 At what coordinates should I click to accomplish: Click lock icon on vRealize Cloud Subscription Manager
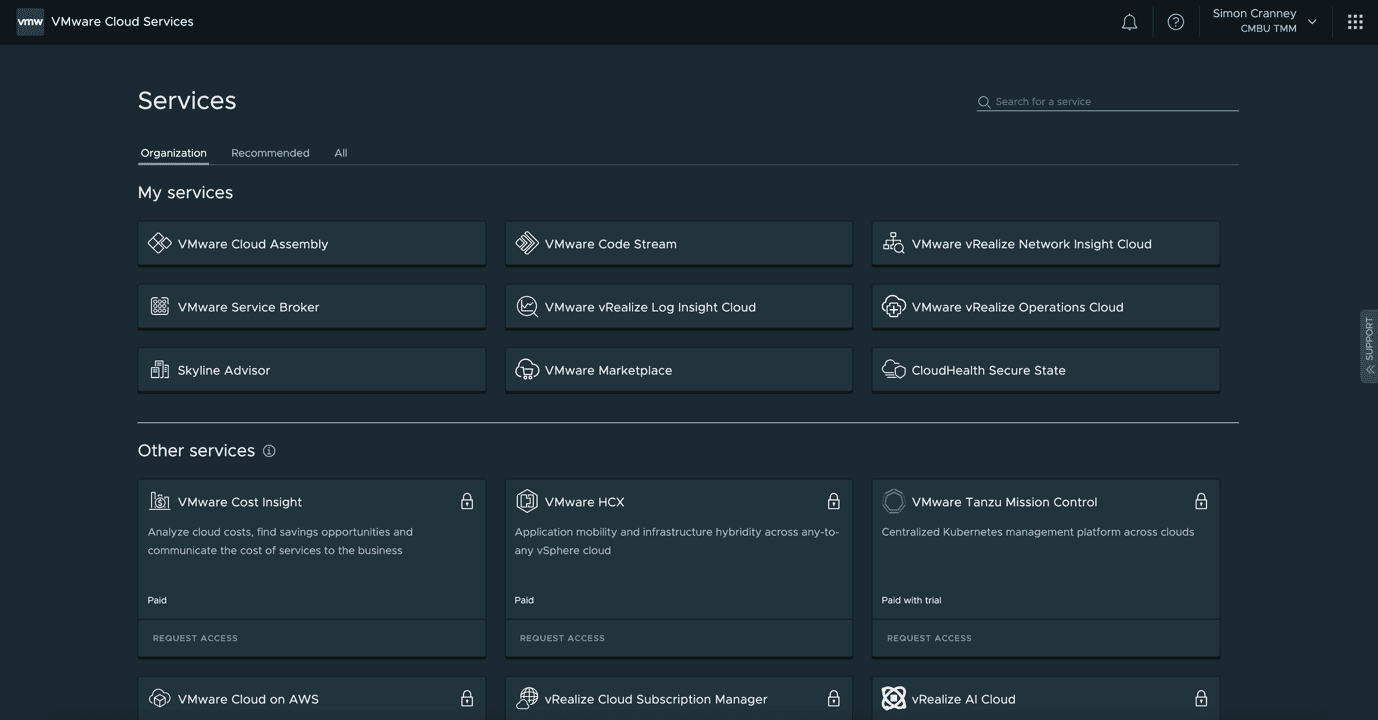coord(834,698)
